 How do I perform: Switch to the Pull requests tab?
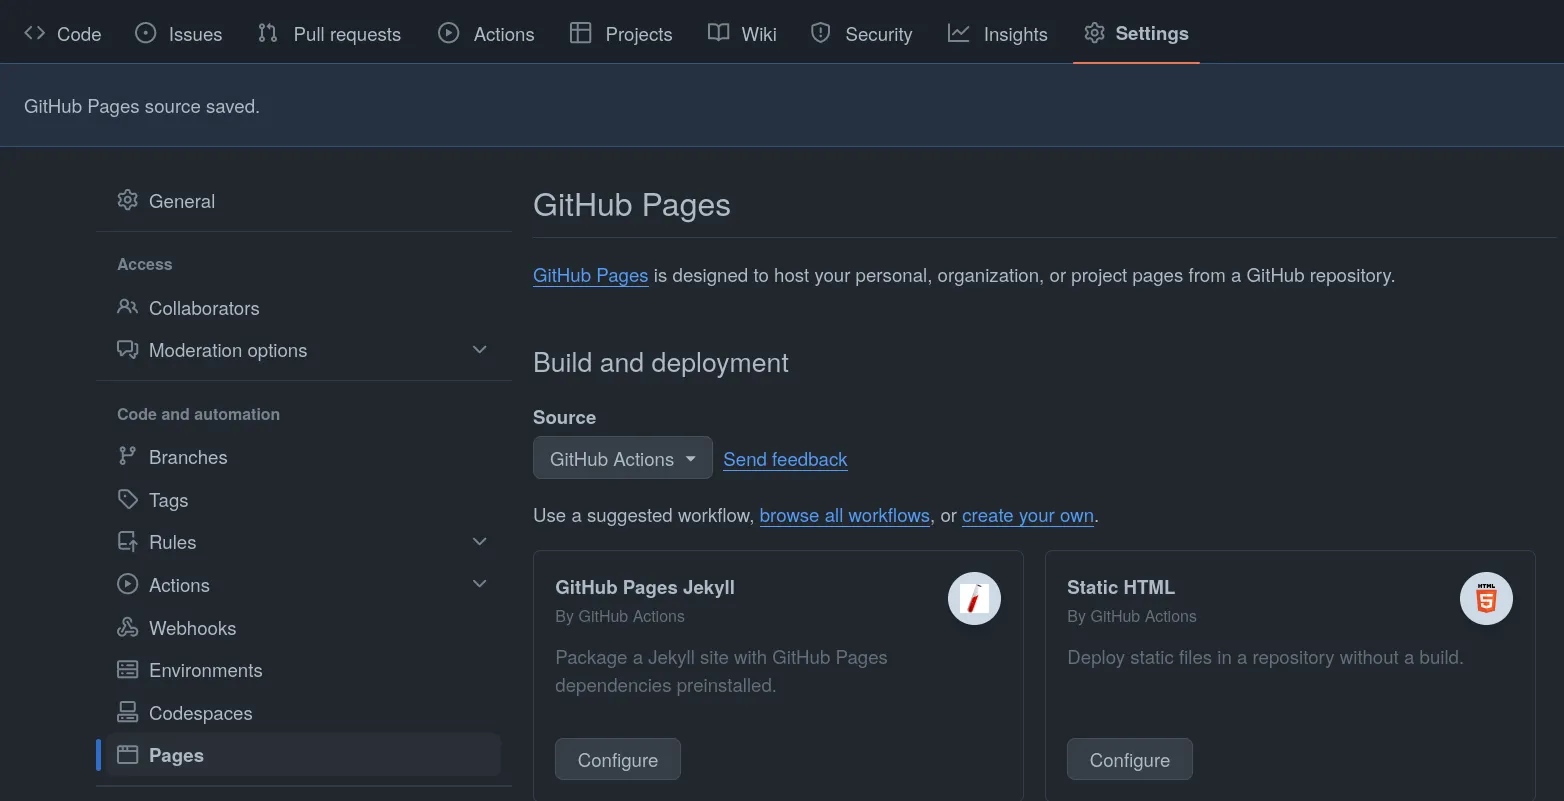pyautogui.click(x=330, y=33)
